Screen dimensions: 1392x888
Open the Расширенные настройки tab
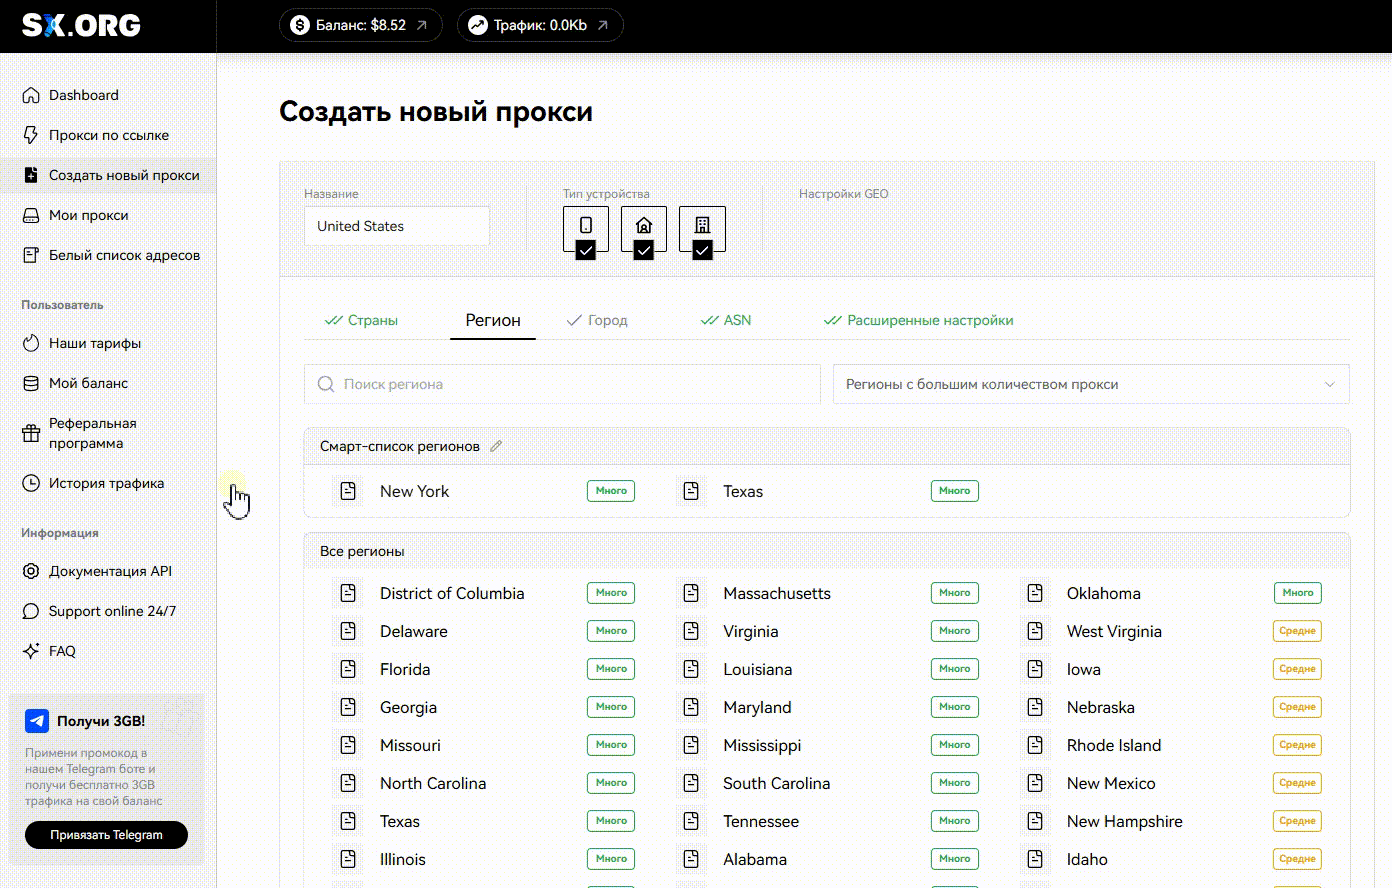point(918,320)
